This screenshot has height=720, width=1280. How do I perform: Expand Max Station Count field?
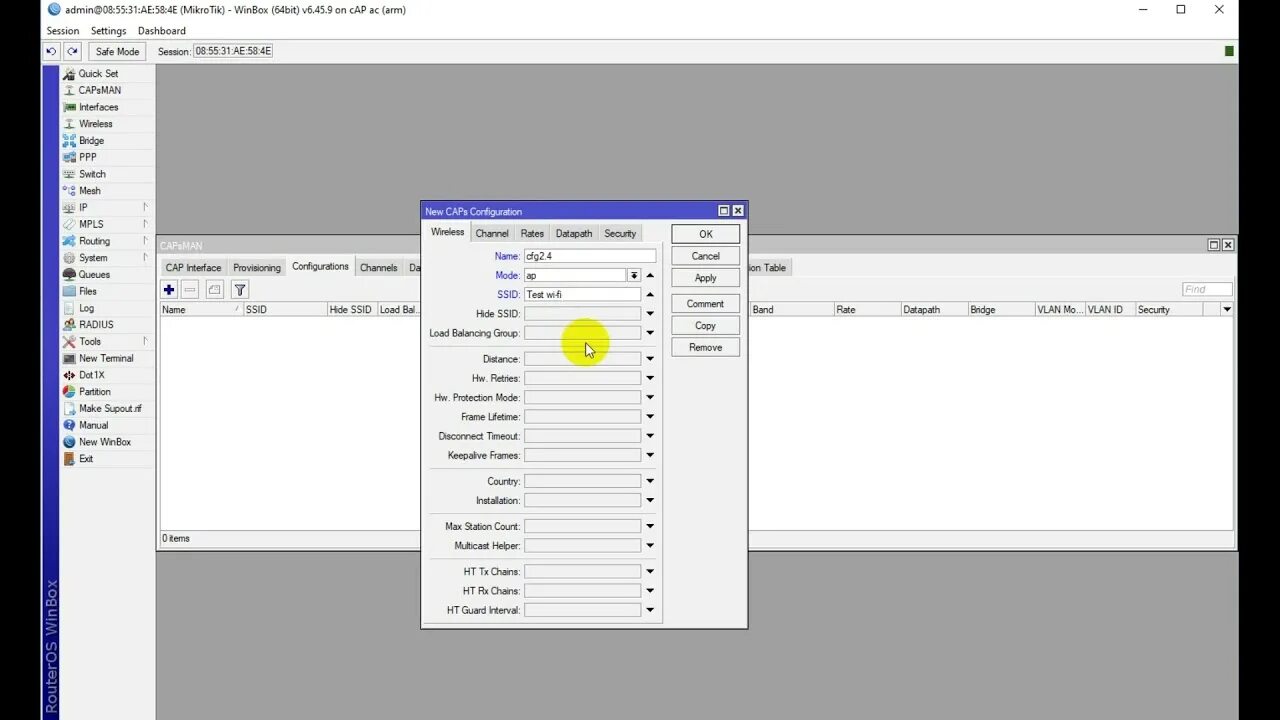(650, 526)
